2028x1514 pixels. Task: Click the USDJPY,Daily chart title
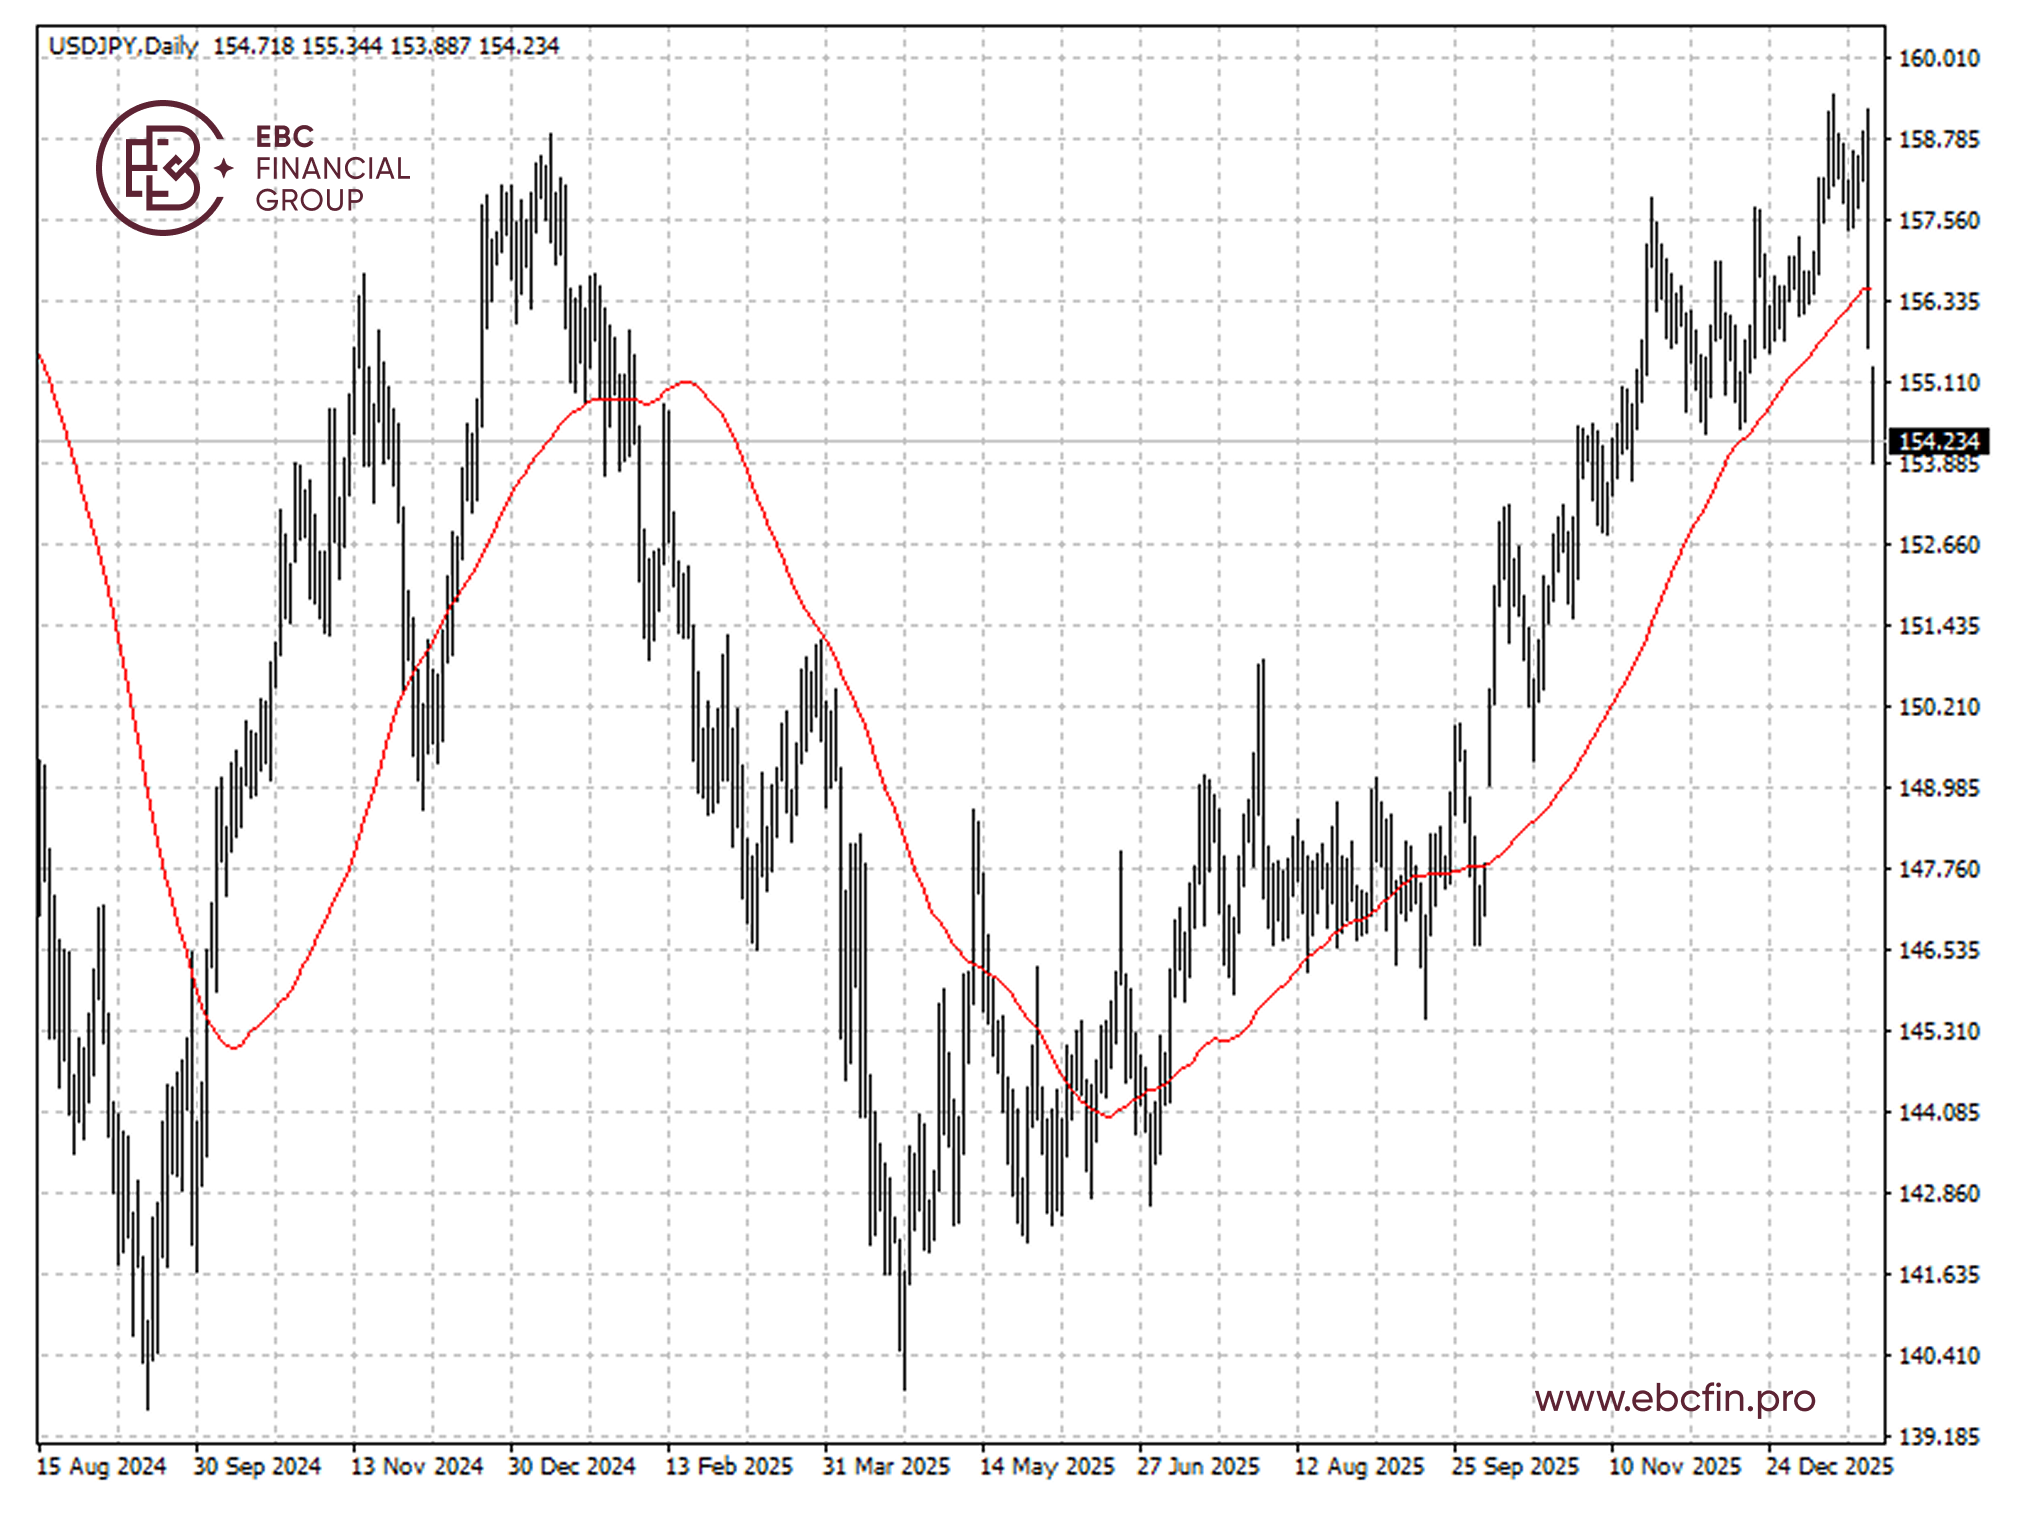pos(123,46)
